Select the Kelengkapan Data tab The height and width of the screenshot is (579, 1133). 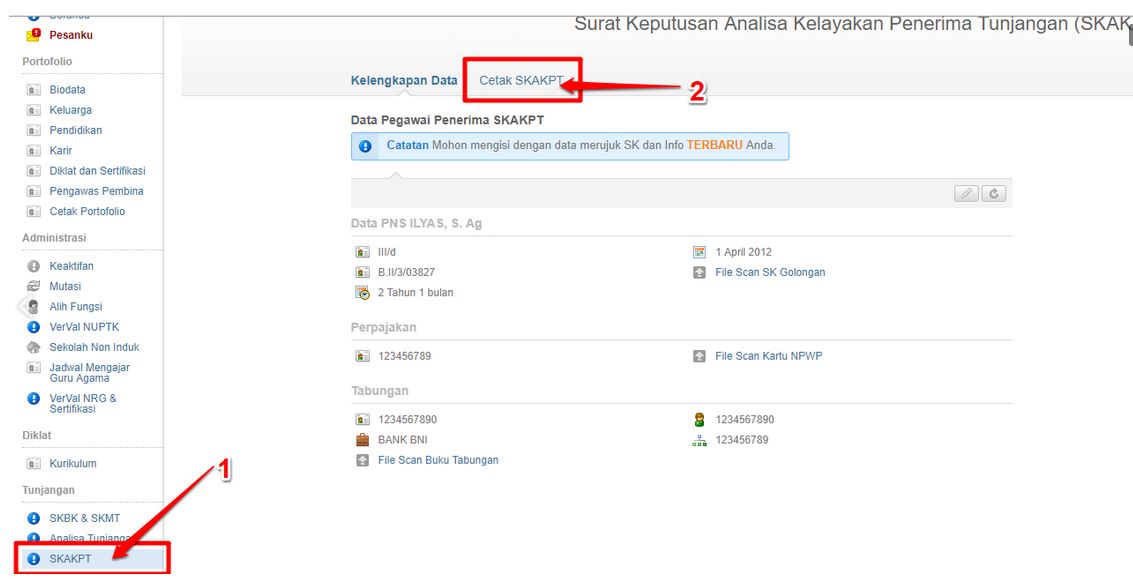tap(404, 80)
